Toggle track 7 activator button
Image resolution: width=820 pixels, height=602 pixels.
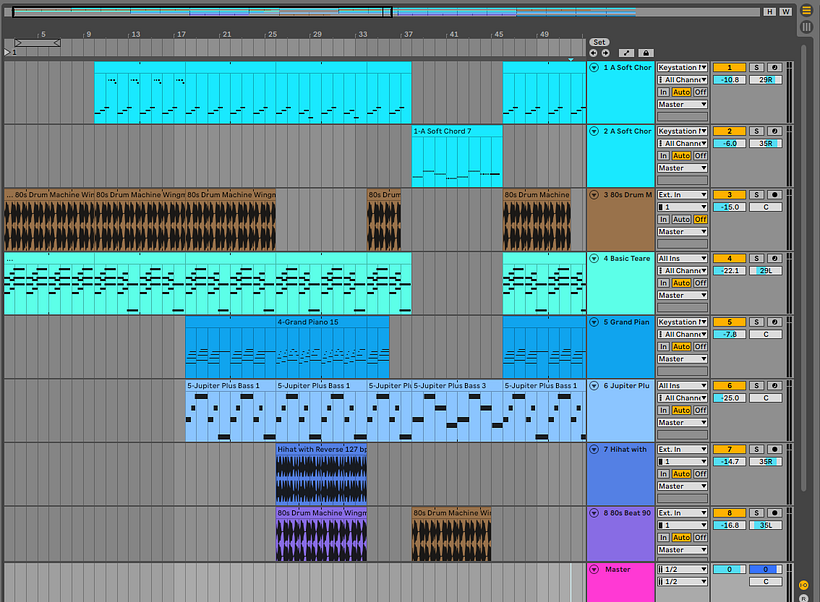click(729, 449)
